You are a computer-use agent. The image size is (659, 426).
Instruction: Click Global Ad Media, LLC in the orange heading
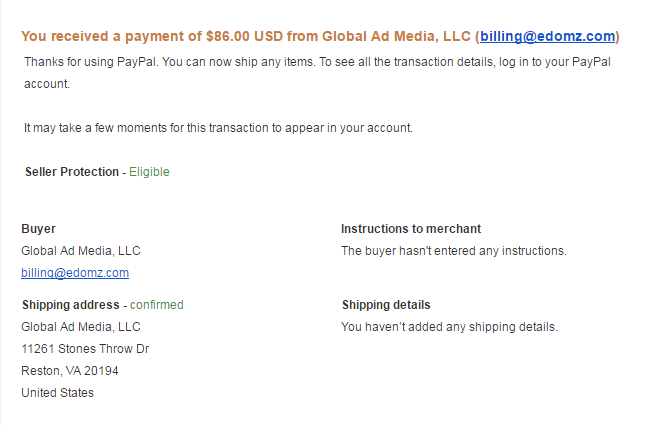pos(391,37)
